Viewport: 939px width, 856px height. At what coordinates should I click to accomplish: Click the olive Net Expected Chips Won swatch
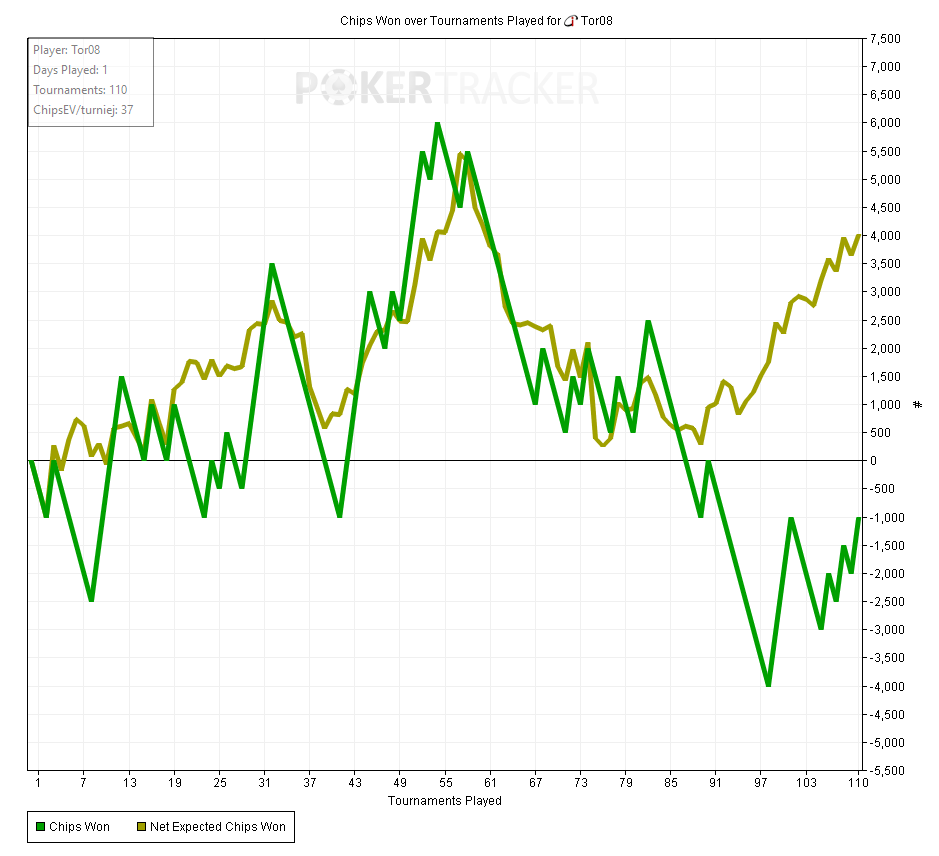(x=141, y=827)
